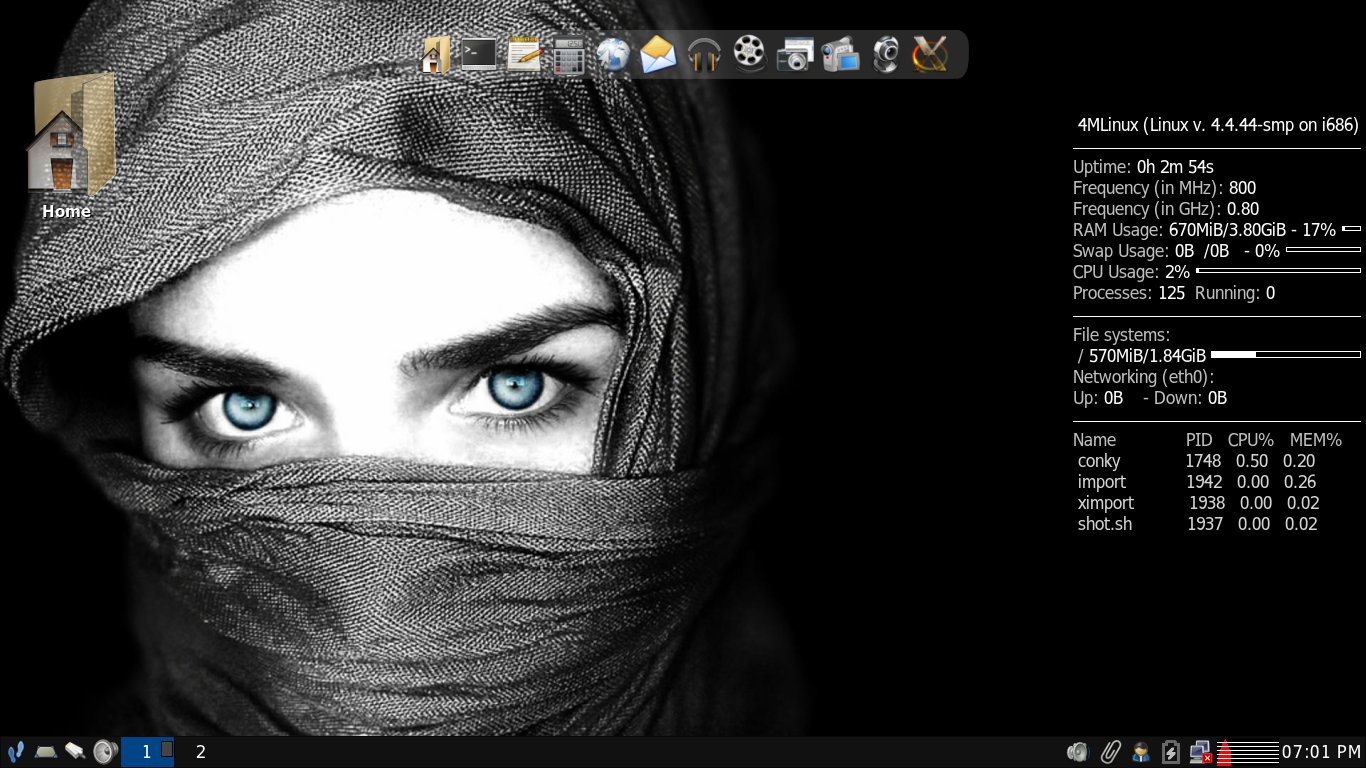Click the X-shaped icon in the dock
The height and width of the screenshot is (768, 1366).
(x=930, y=54)
